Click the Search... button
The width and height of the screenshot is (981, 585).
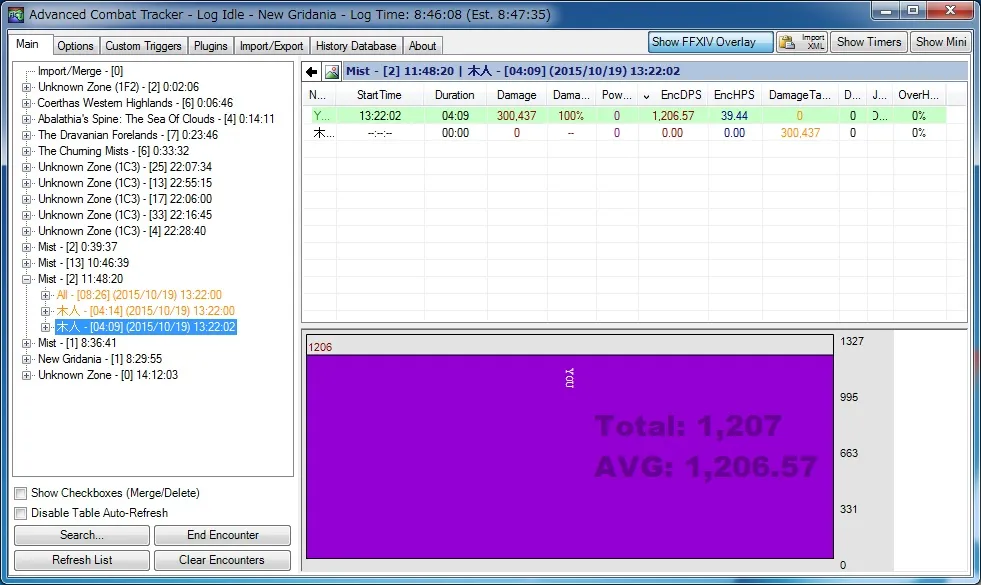click(x=82, y=535)
